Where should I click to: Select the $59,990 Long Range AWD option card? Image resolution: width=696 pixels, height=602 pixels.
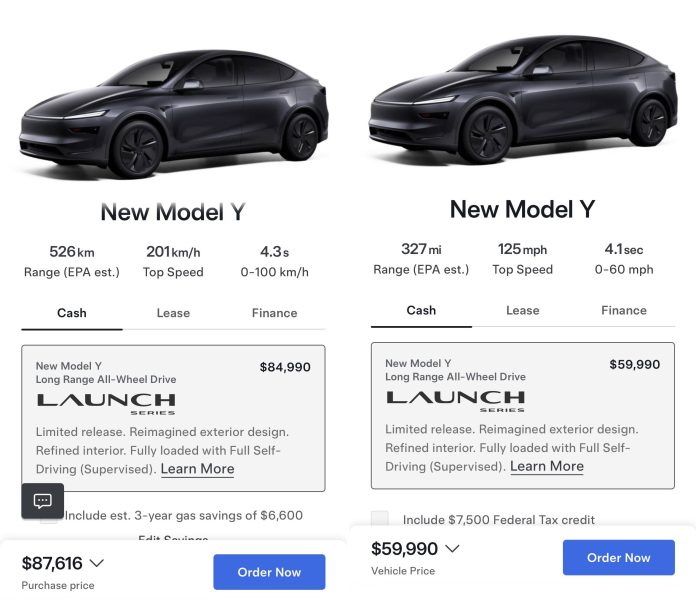coord(523,416)
